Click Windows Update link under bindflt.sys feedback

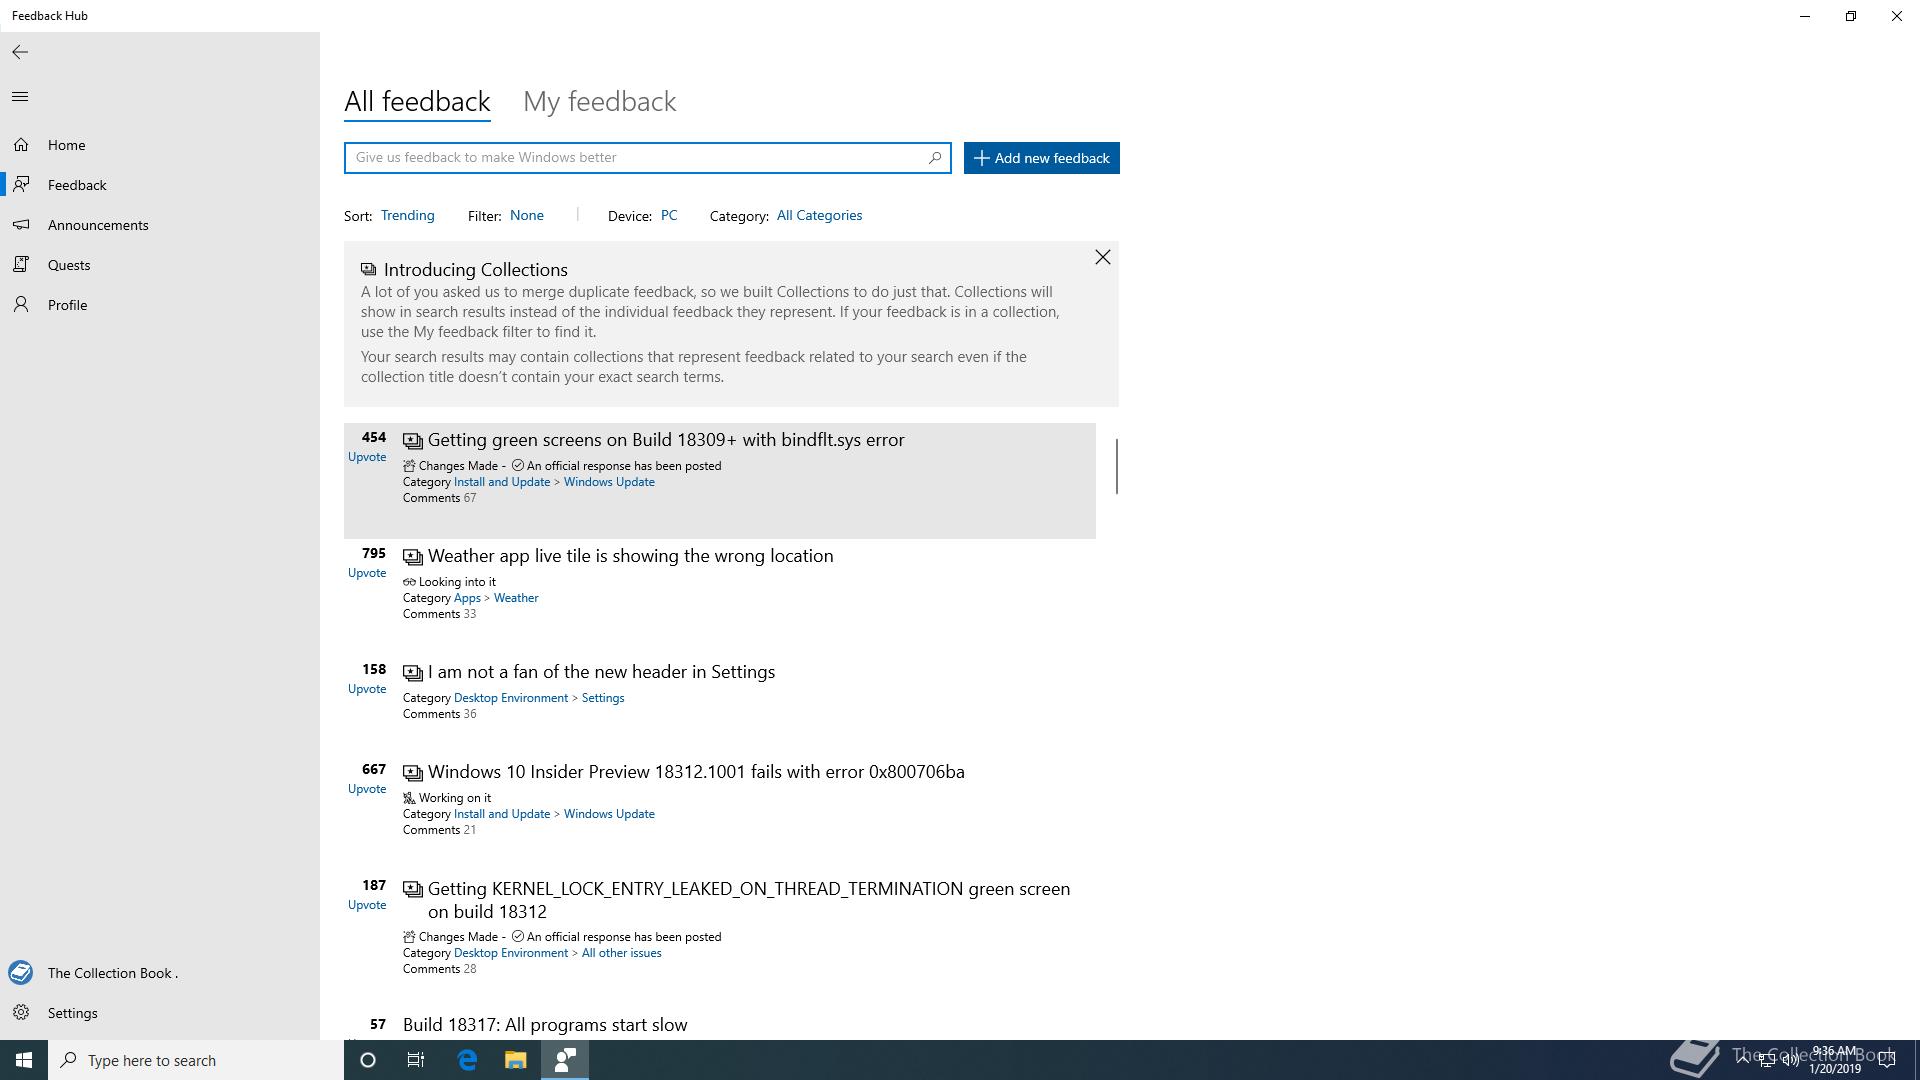609,482
